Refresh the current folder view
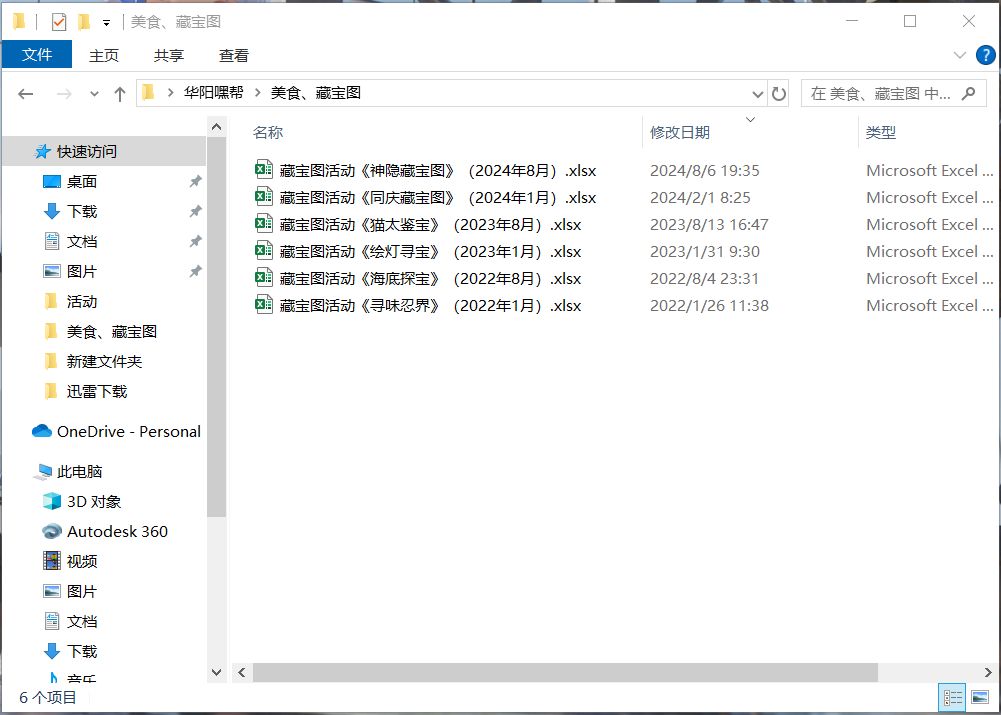 (x=778, y=94)
